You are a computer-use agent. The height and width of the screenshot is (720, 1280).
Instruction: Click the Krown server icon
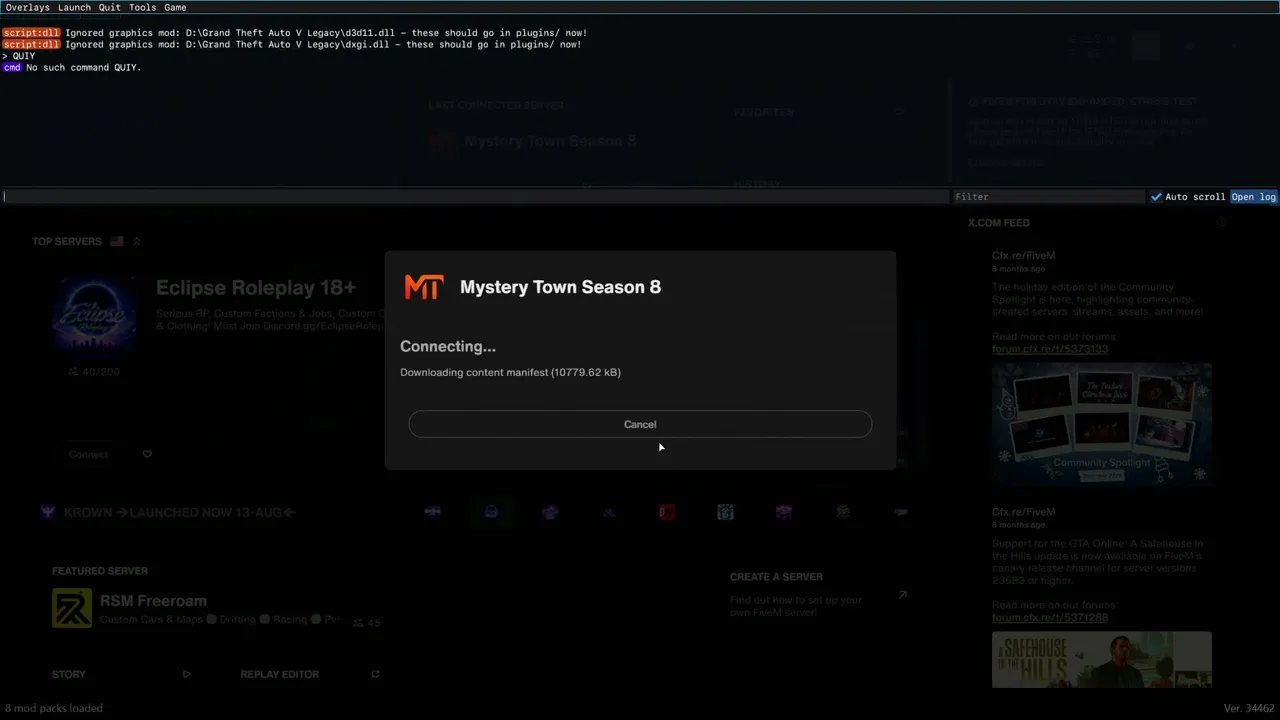(47, 512)
